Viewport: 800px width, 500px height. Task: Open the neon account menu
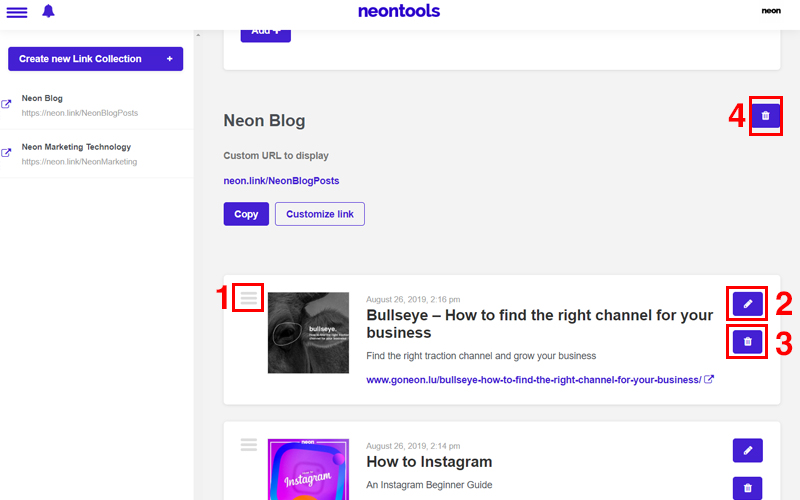[x=771, y=11]
